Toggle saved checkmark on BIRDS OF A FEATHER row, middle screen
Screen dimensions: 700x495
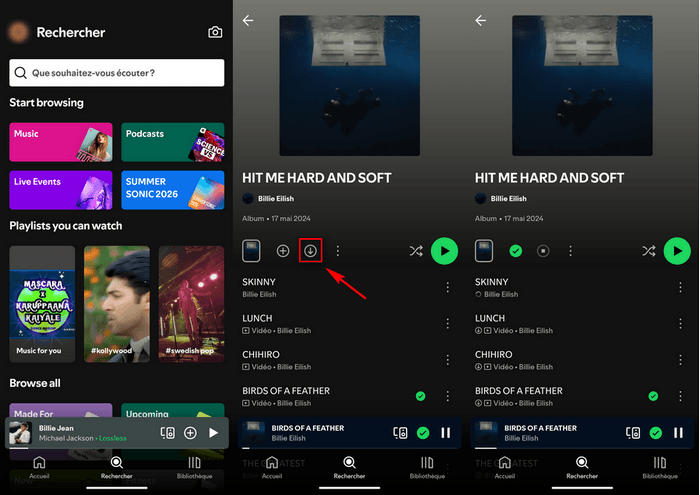coord(421,396)
